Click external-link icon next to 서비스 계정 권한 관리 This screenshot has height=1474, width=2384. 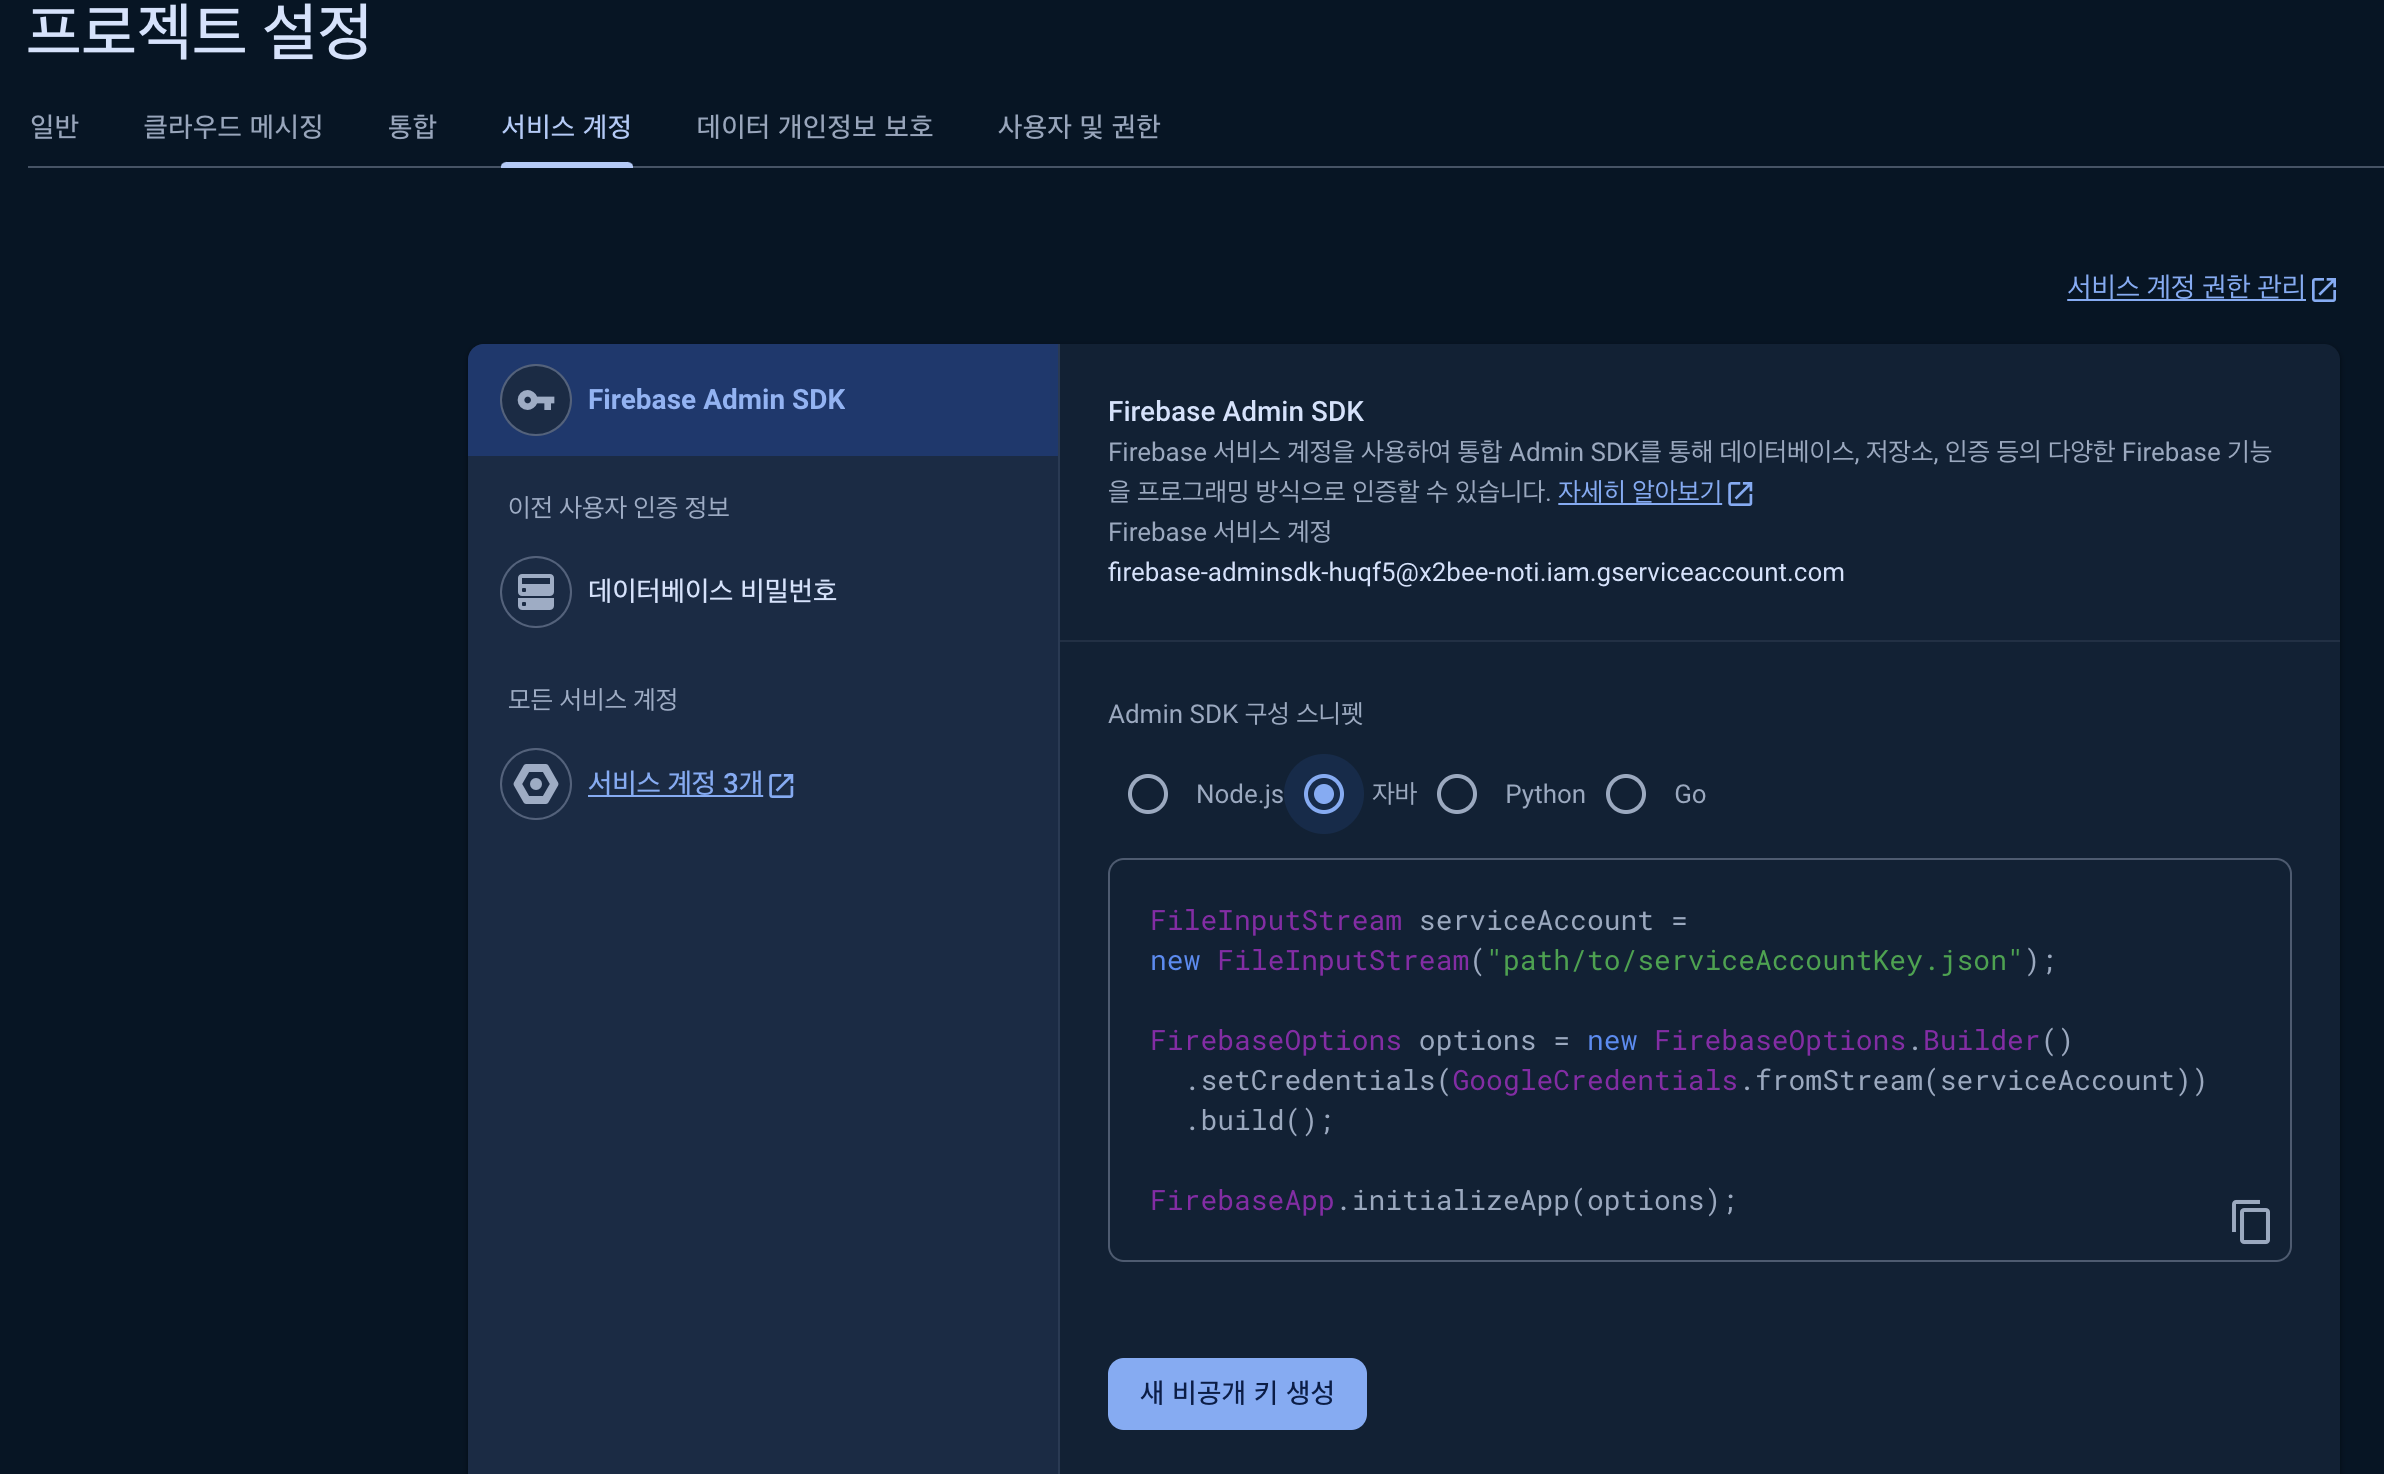[x=2324, y=289]
